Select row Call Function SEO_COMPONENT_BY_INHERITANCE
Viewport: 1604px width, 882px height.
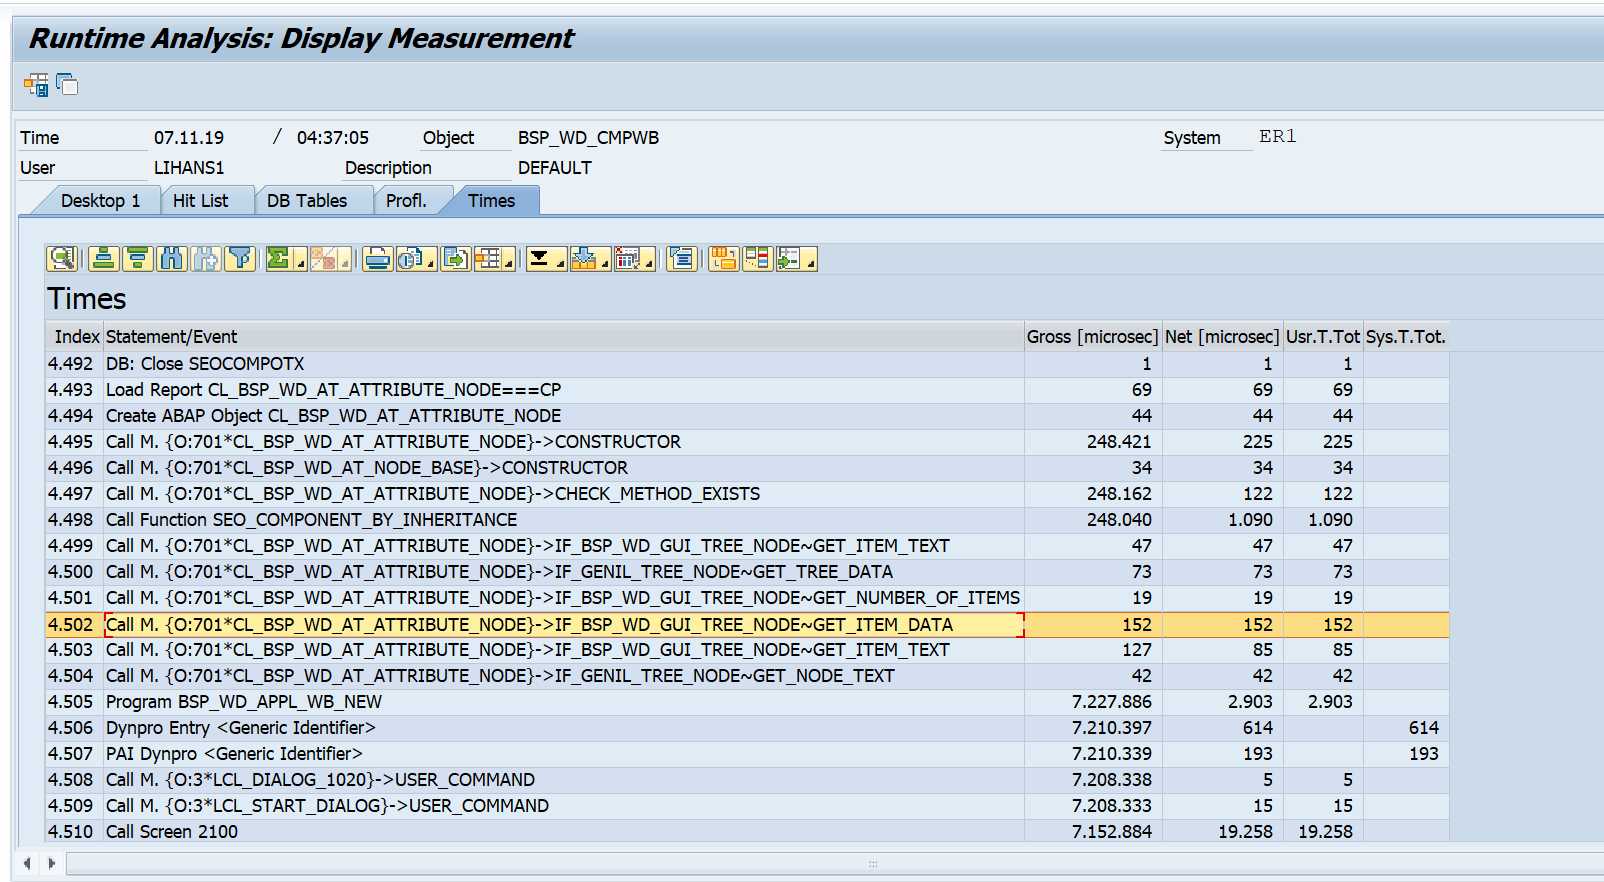747,520
